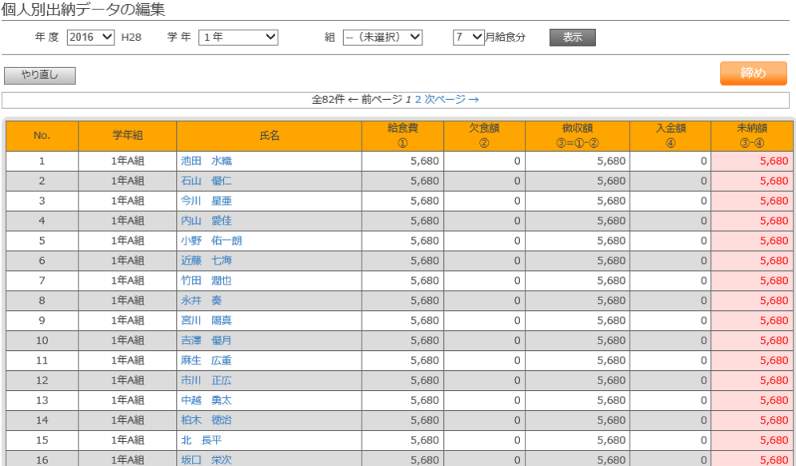Click the 学年組 column header
Image resolution: width=796 pixels, height=466 pixels.
pos(127,136)
